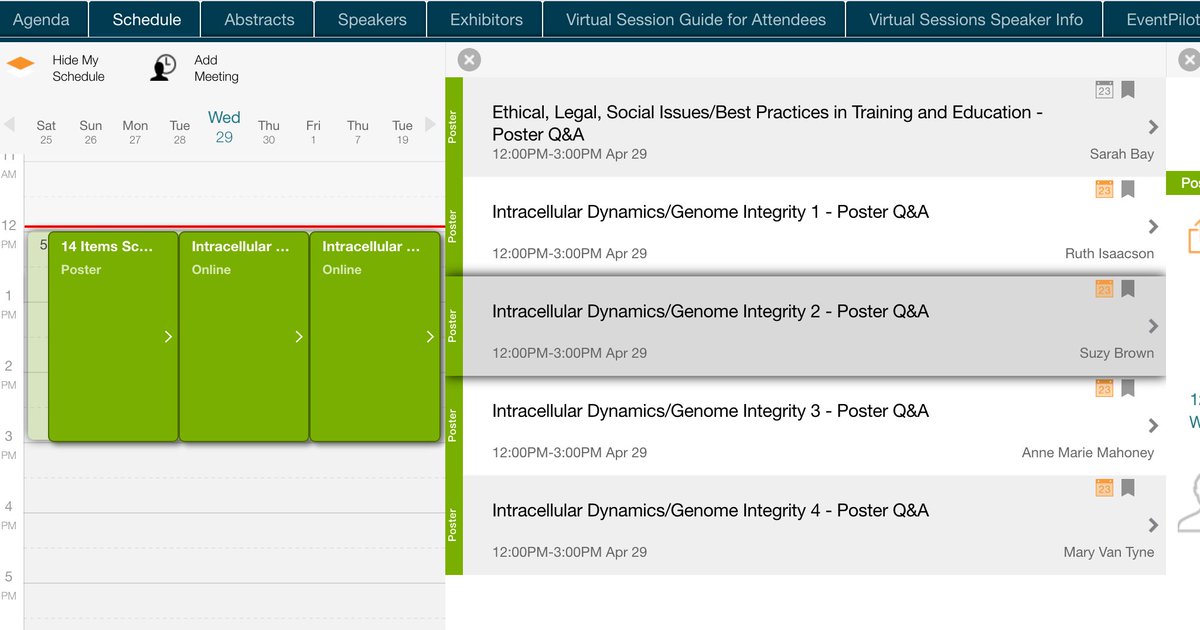This screenshot has width=1200, height=630.
Task: Open Virtual Session Guide for Attendees tab
Action: (696, 19)
